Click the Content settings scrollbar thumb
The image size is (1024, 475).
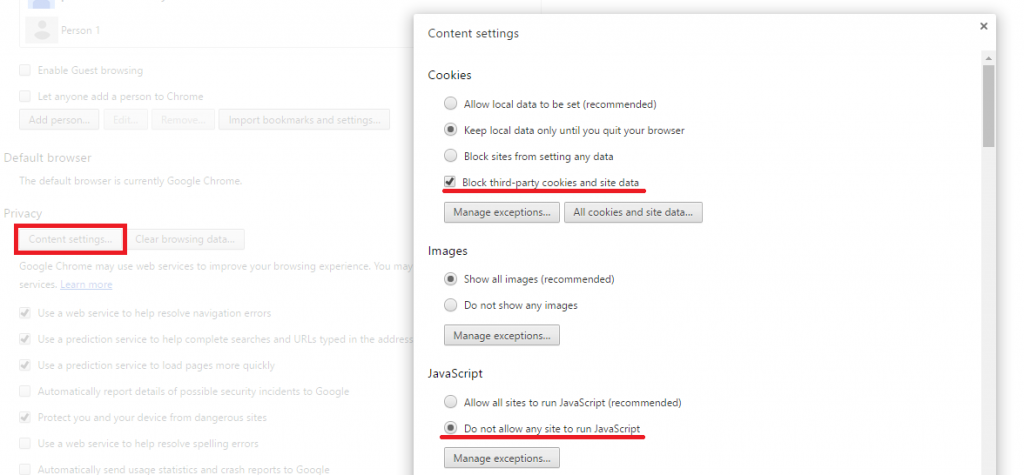click(x=989, y=106)
